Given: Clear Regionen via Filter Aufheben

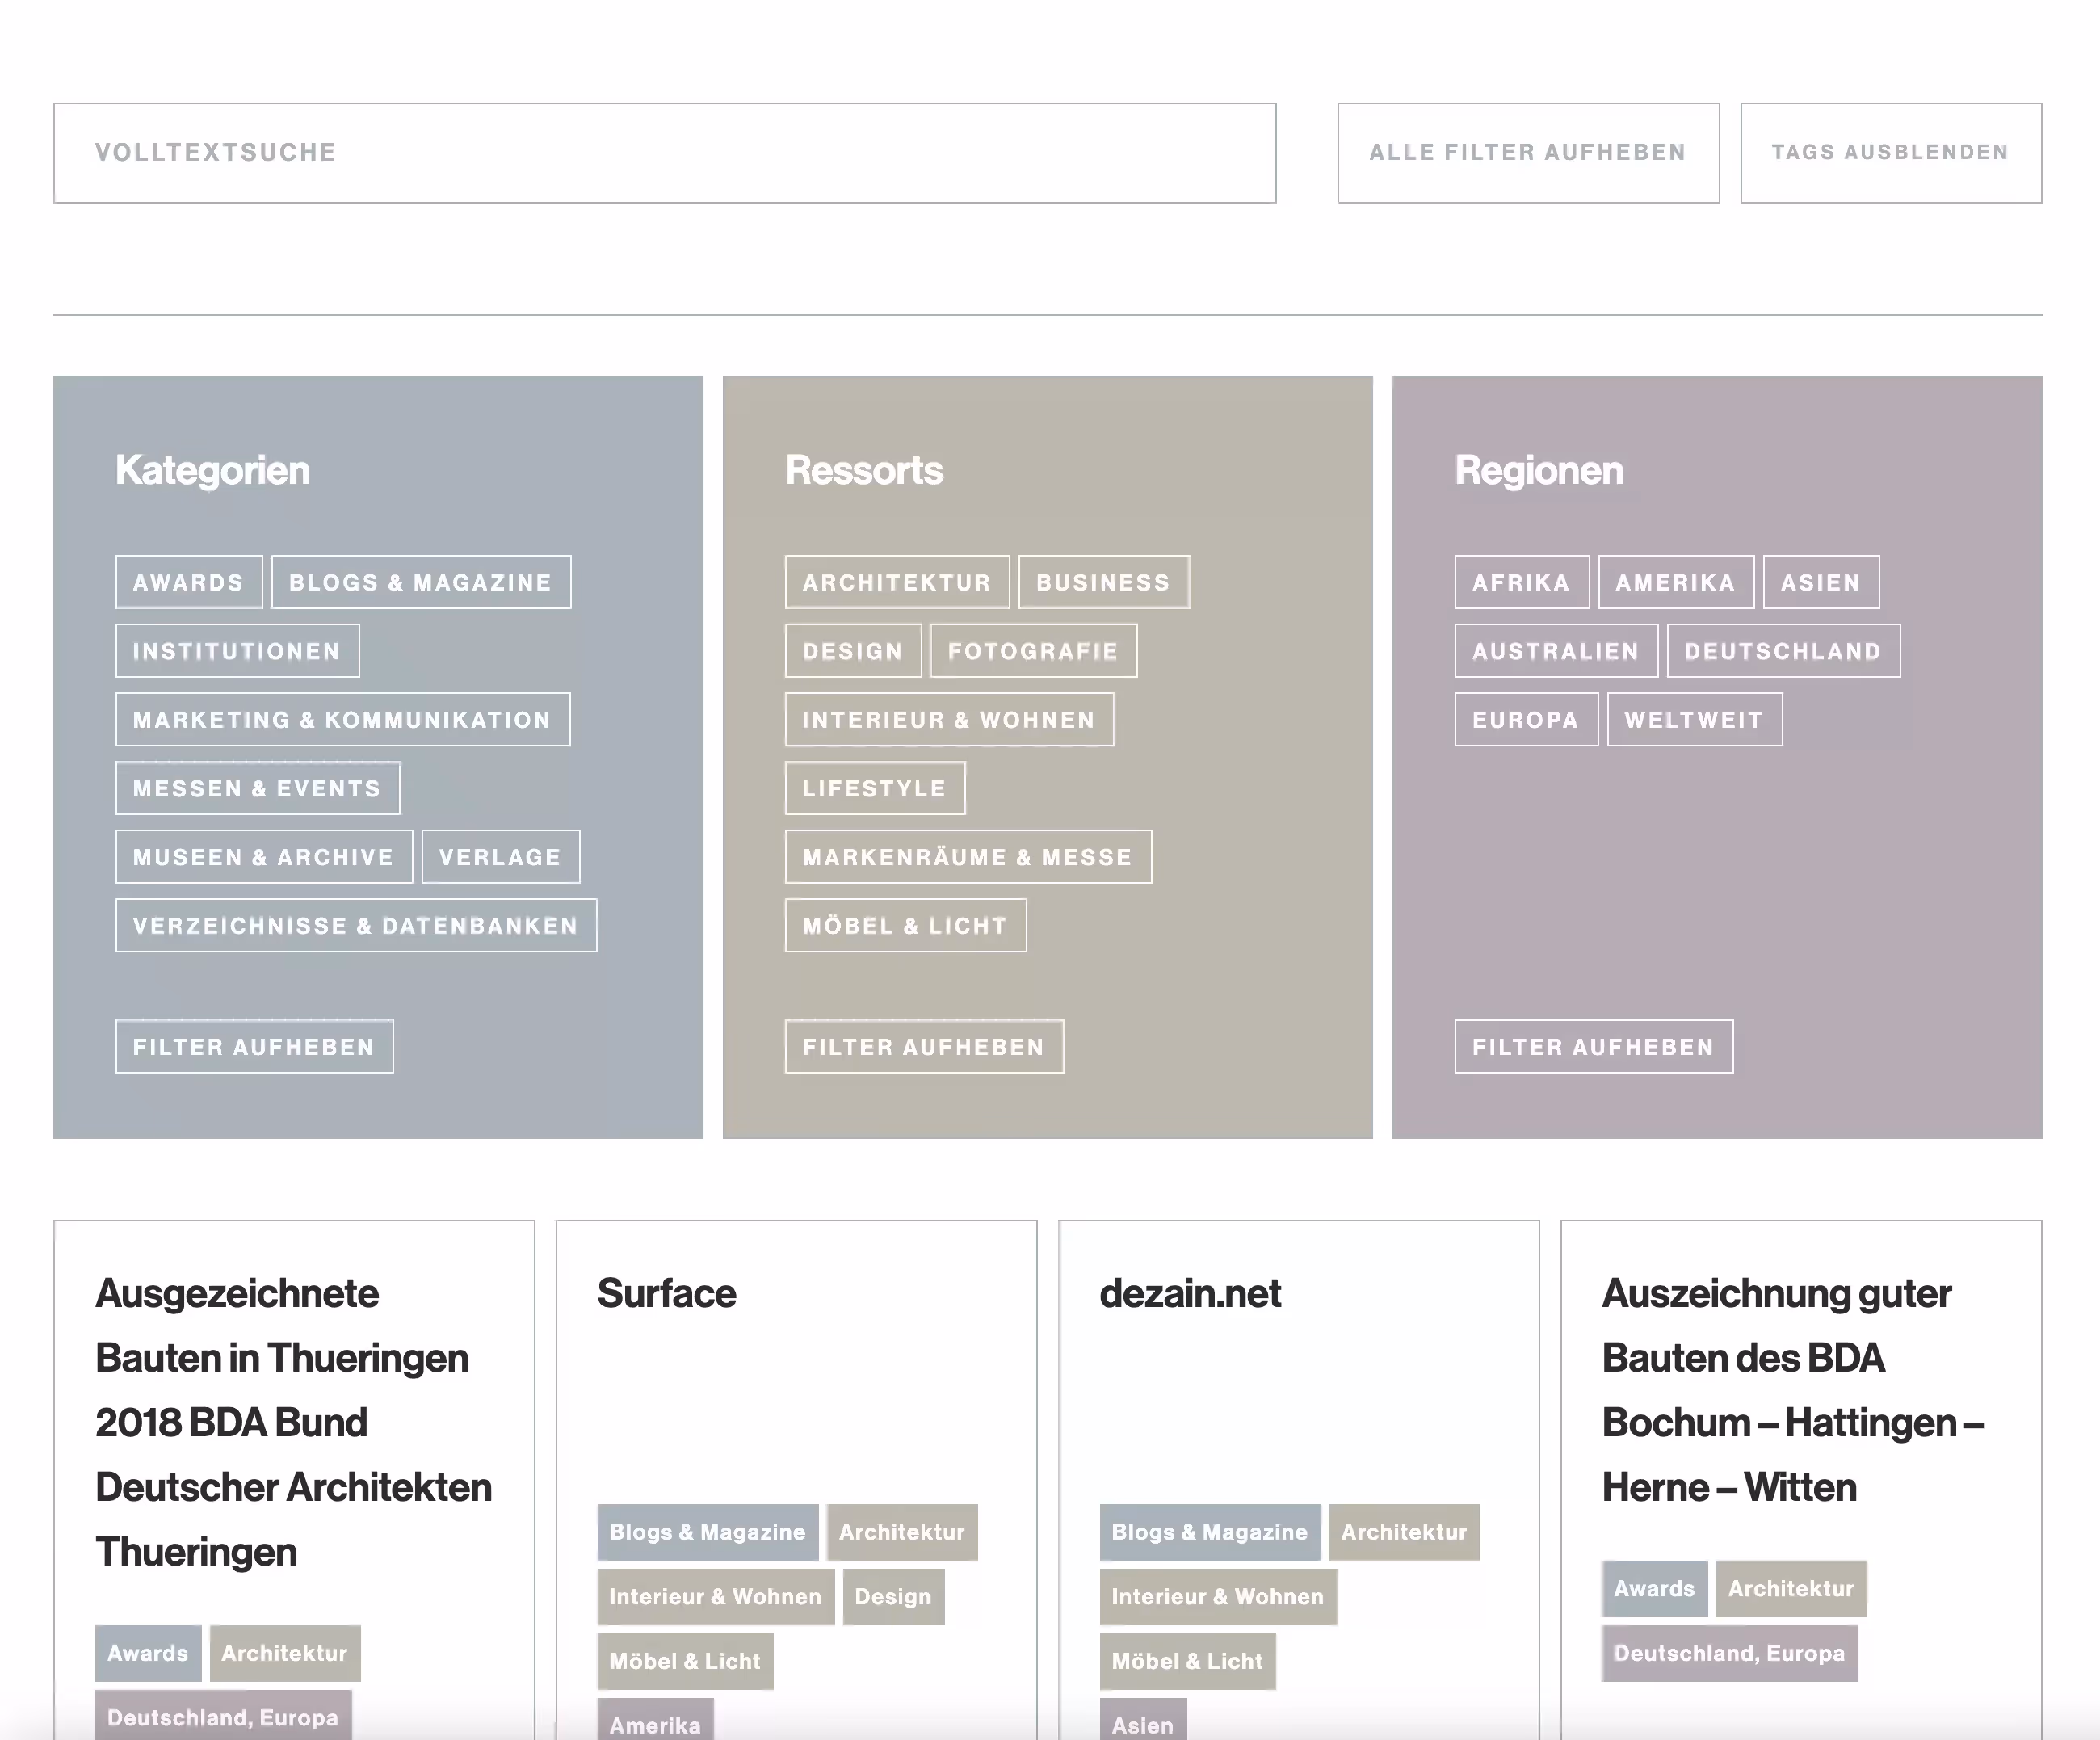Looking at the screenshot, I should point(1593,1047).
